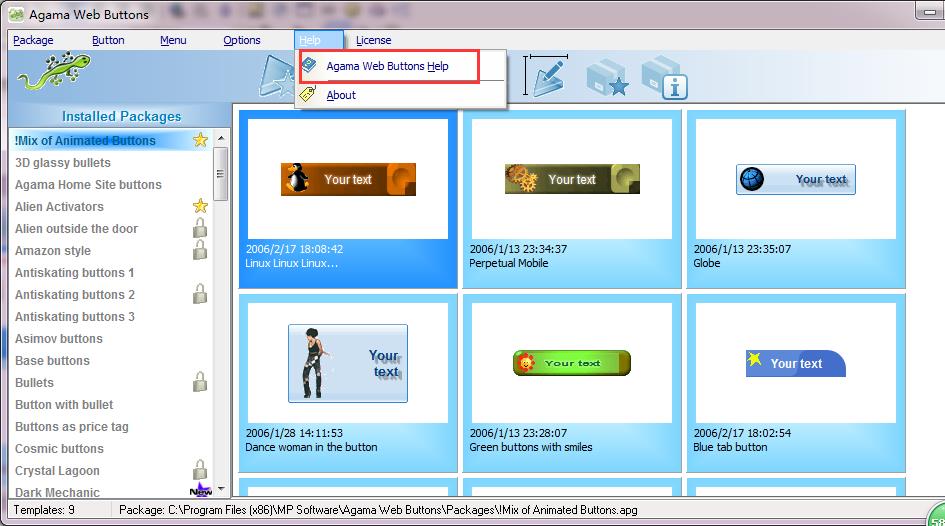Click the package list scroll-up arrow
945x526 pixels.
[221, 138]
